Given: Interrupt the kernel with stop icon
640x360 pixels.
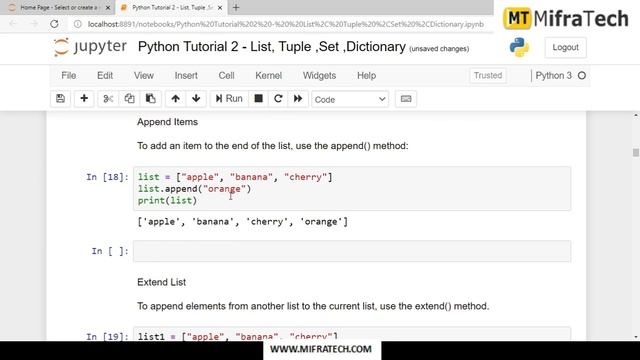Looking at the screenshot, I should click(258, 99).
